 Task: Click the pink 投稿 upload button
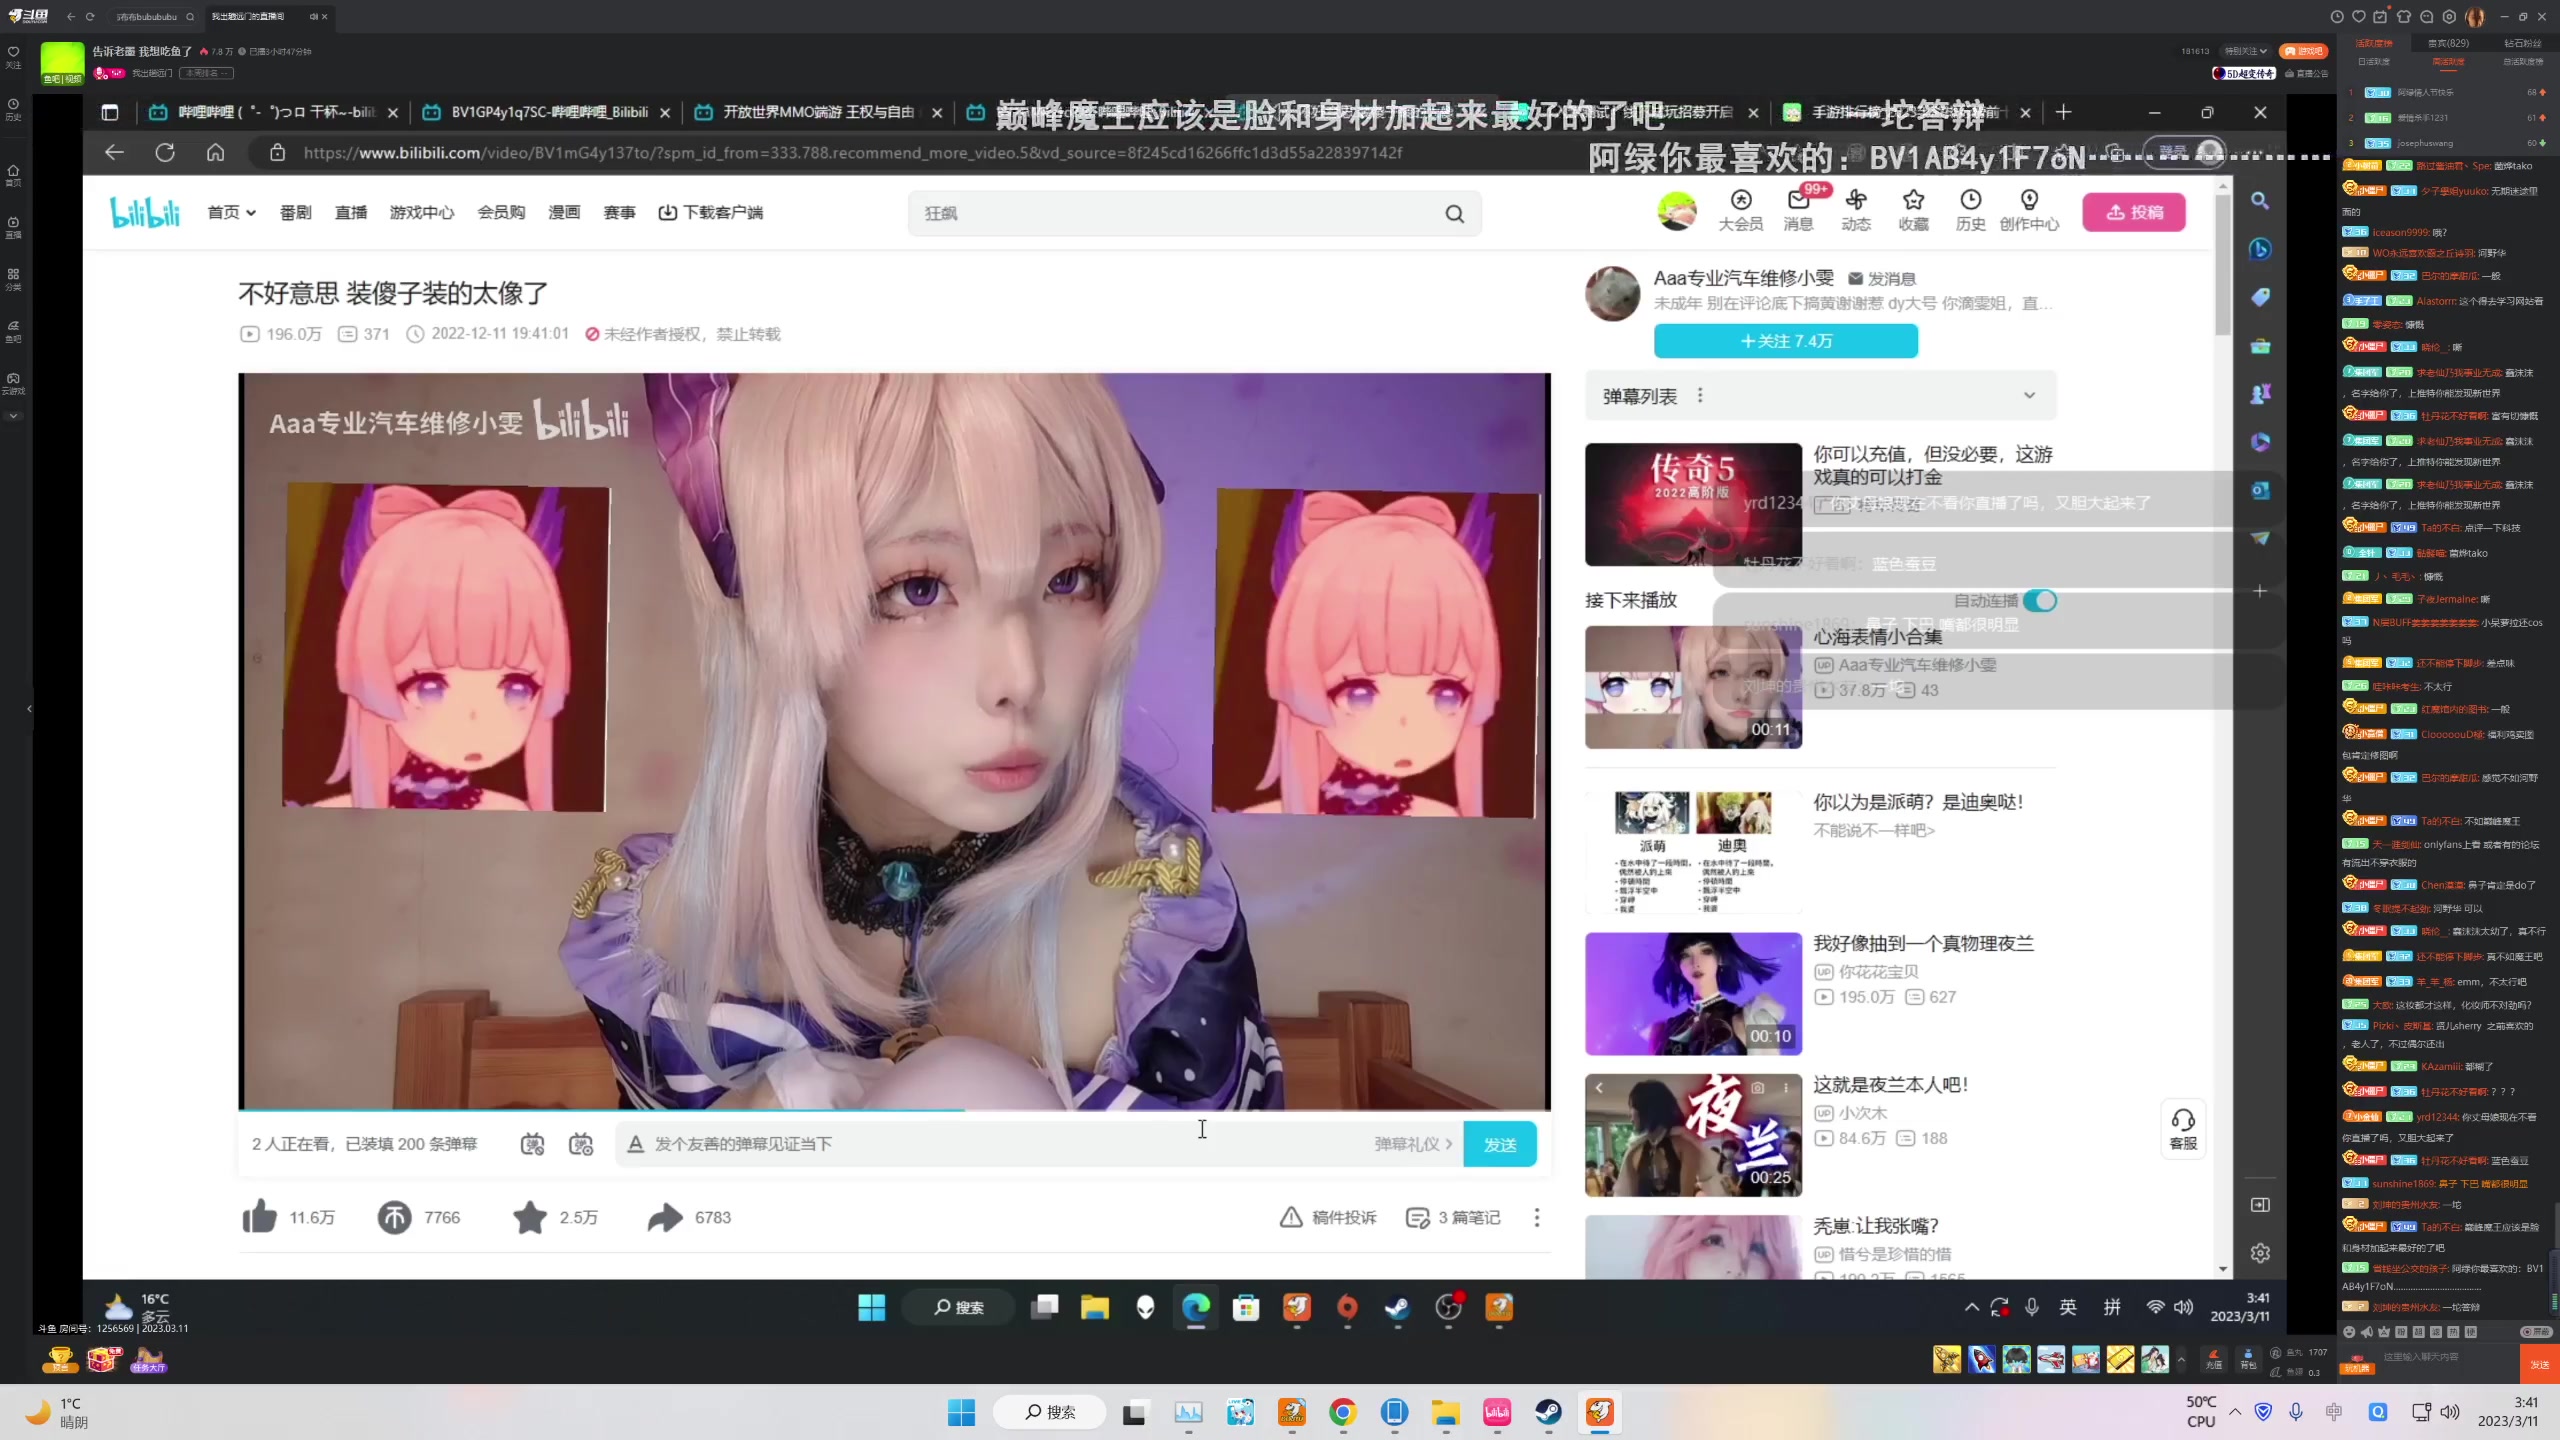2134,212
